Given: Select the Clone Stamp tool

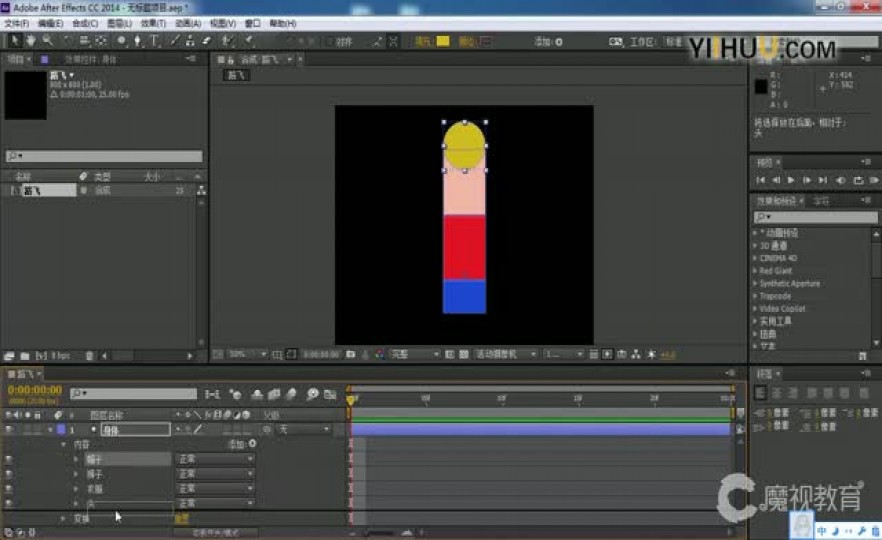Looking at the screenshot, I should tap(190, 40).
